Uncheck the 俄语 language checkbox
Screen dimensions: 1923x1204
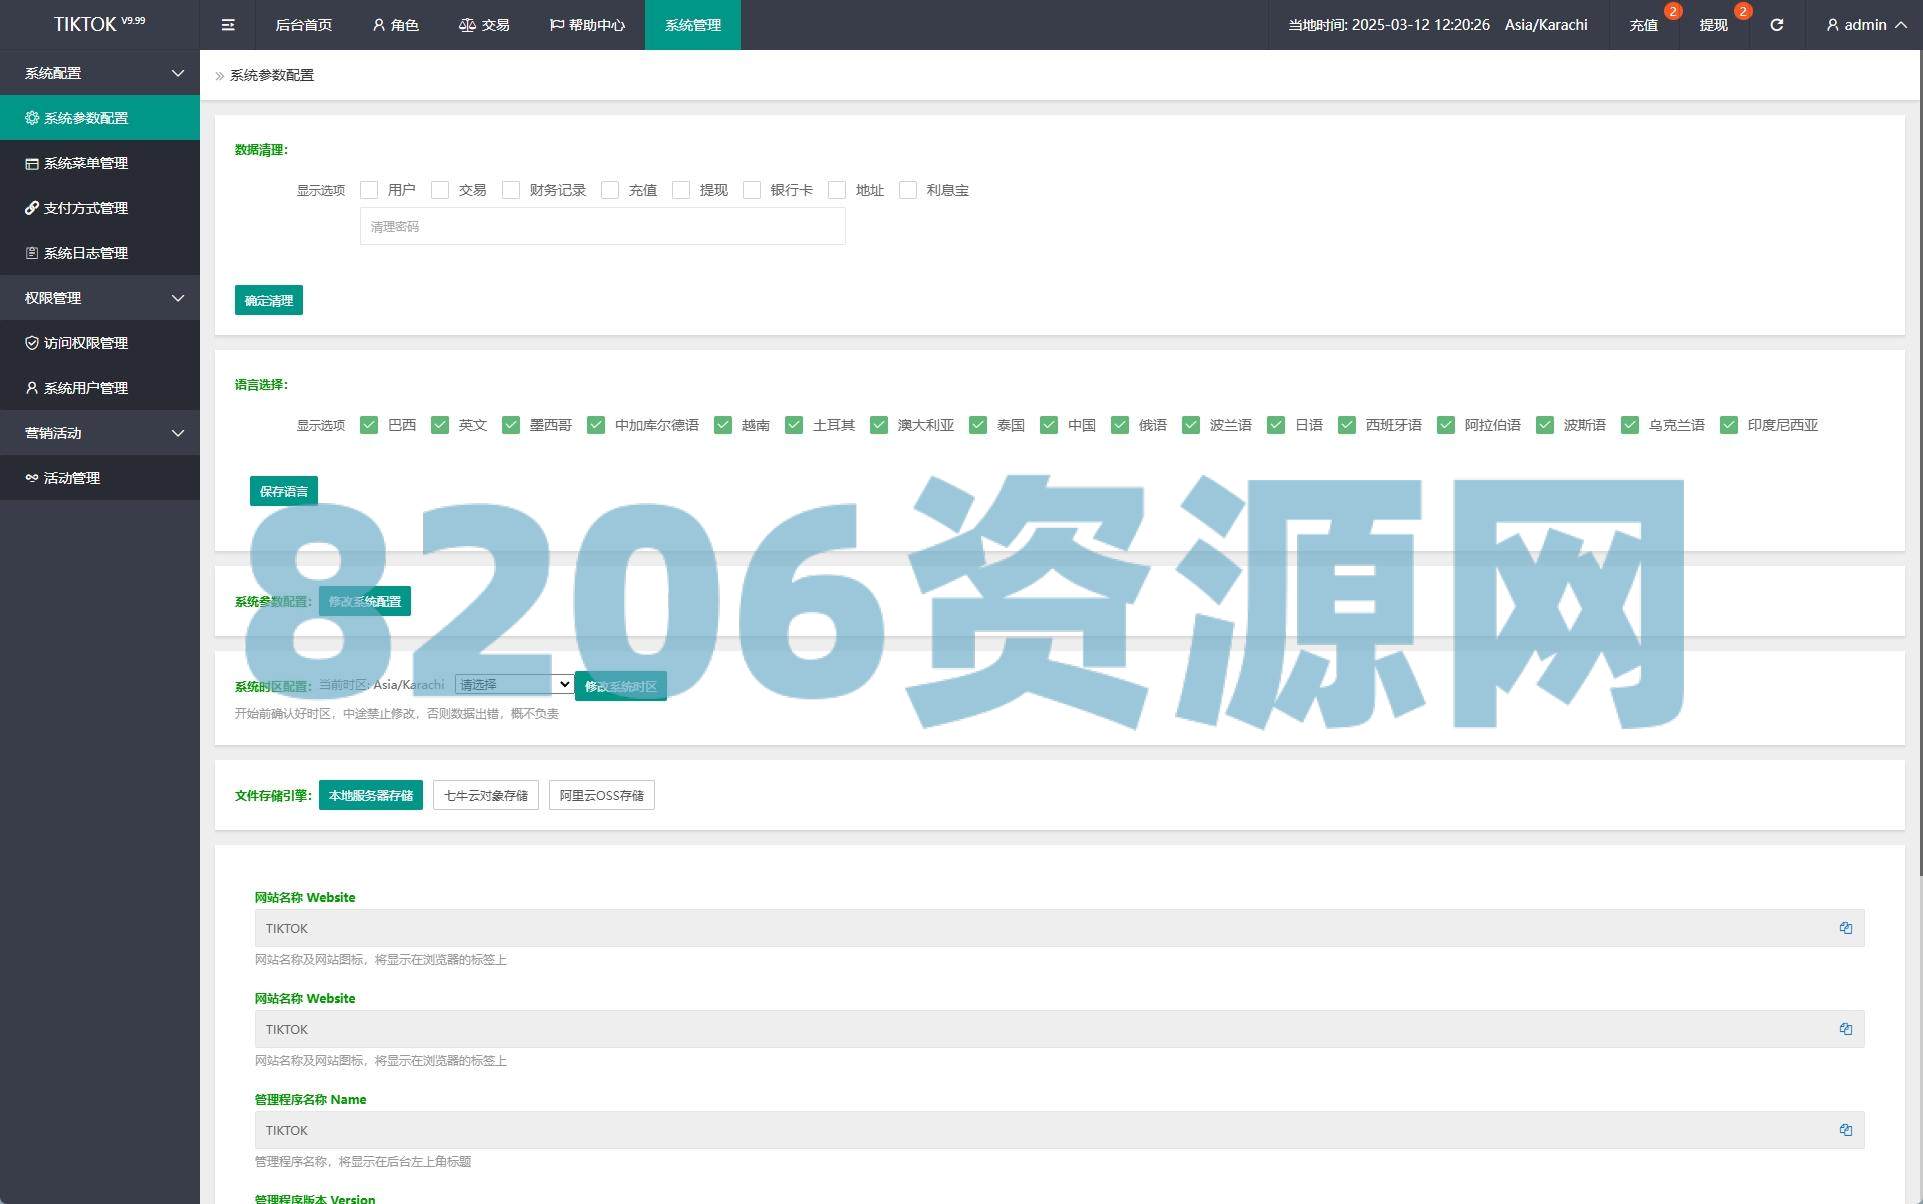click(1120, 425)
